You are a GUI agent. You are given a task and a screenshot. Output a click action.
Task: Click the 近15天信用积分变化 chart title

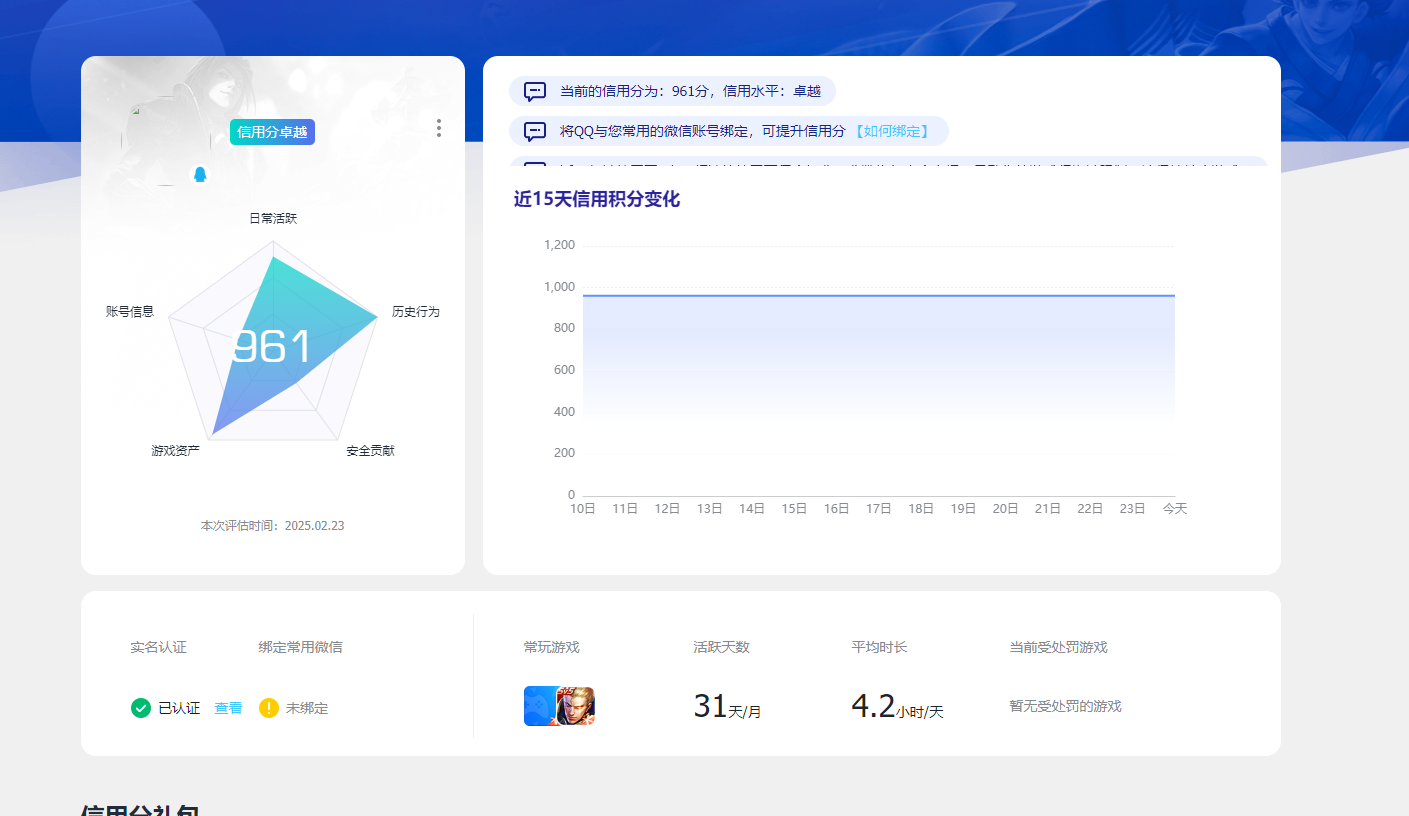[597, 199]
